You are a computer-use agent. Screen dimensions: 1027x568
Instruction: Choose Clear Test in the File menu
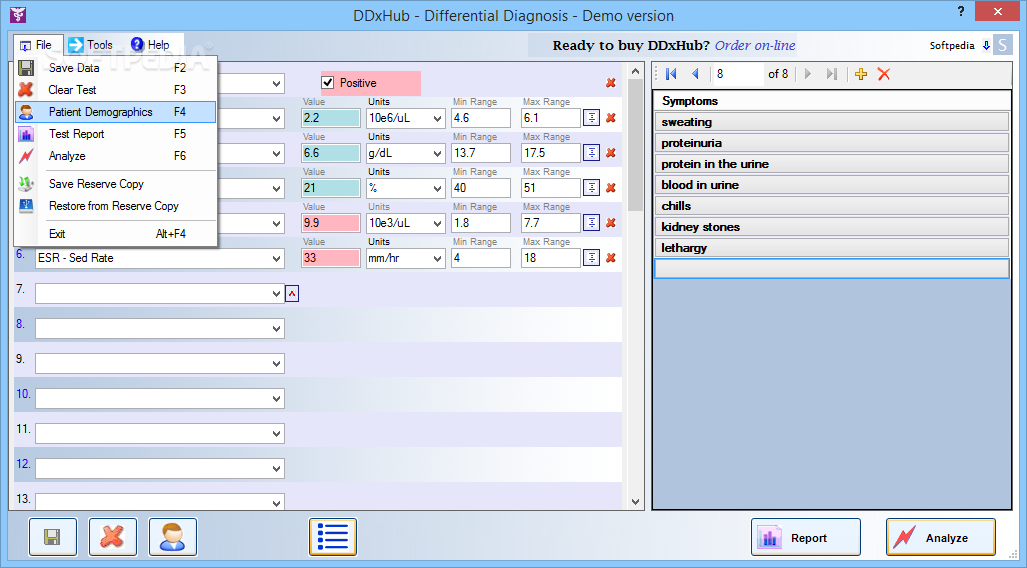pos(116,90)
